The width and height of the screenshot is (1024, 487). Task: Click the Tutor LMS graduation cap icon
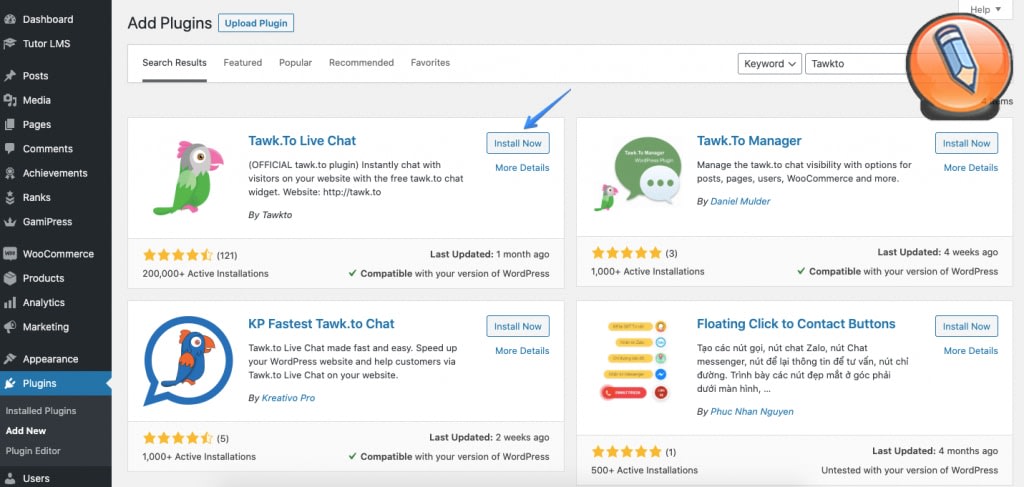point(10,44)
